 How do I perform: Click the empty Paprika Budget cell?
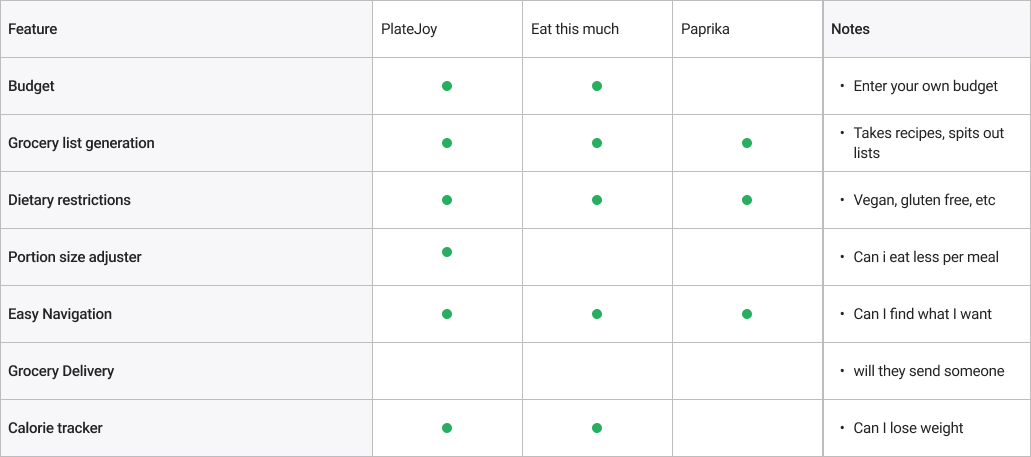tap(748, 86)
